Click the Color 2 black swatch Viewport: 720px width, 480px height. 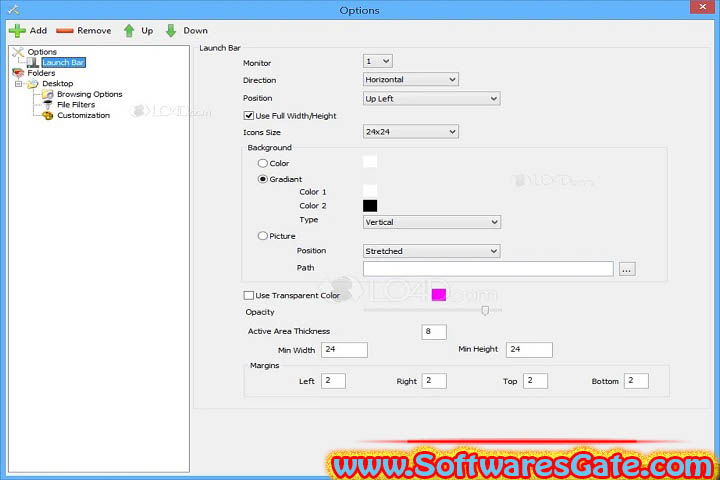click(370, 206)
